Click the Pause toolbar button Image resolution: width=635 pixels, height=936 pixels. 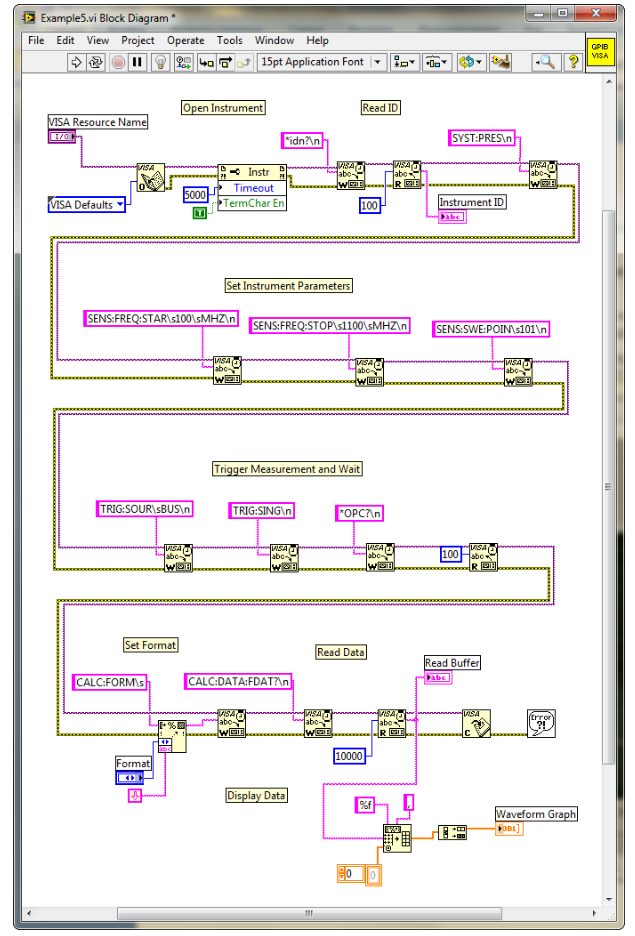click(x=137, y=62)
